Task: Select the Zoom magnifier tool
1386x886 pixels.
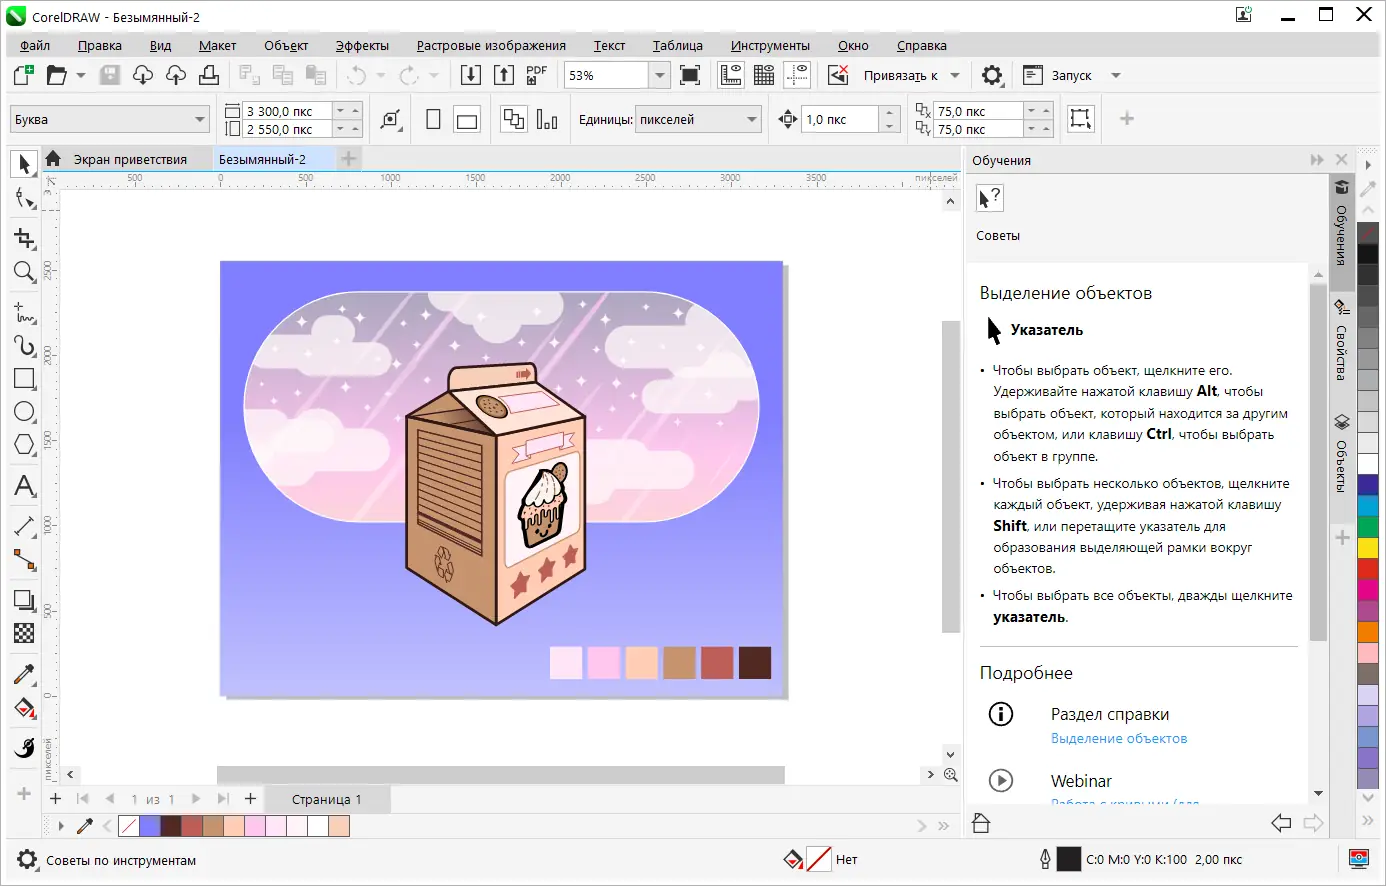Action: coord(24,272)
